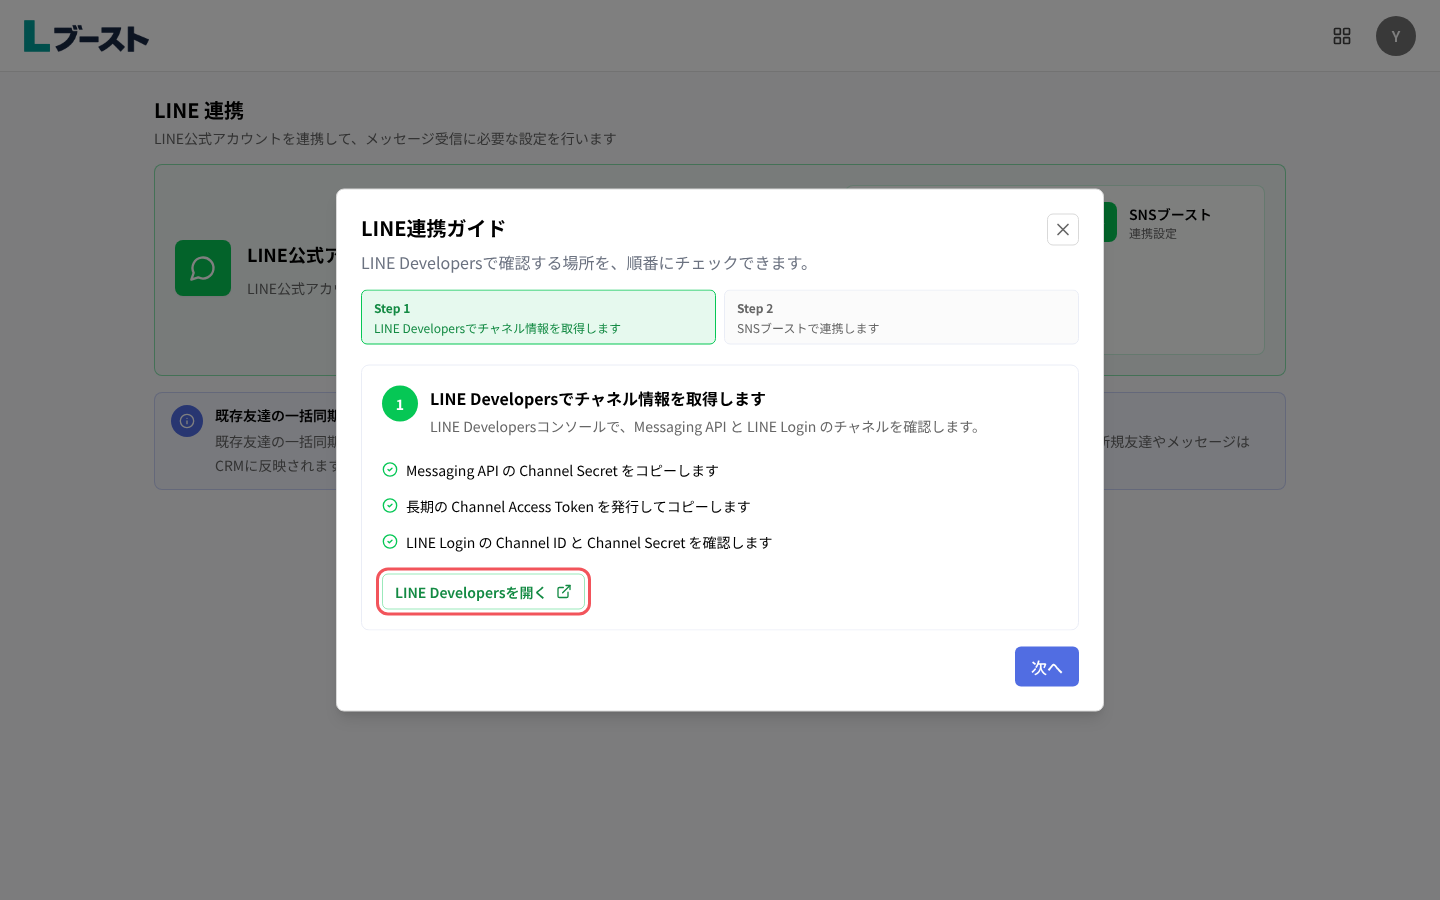
Task: Click the SNSブースト 連携設定 label
Action: coord(1169,223)
